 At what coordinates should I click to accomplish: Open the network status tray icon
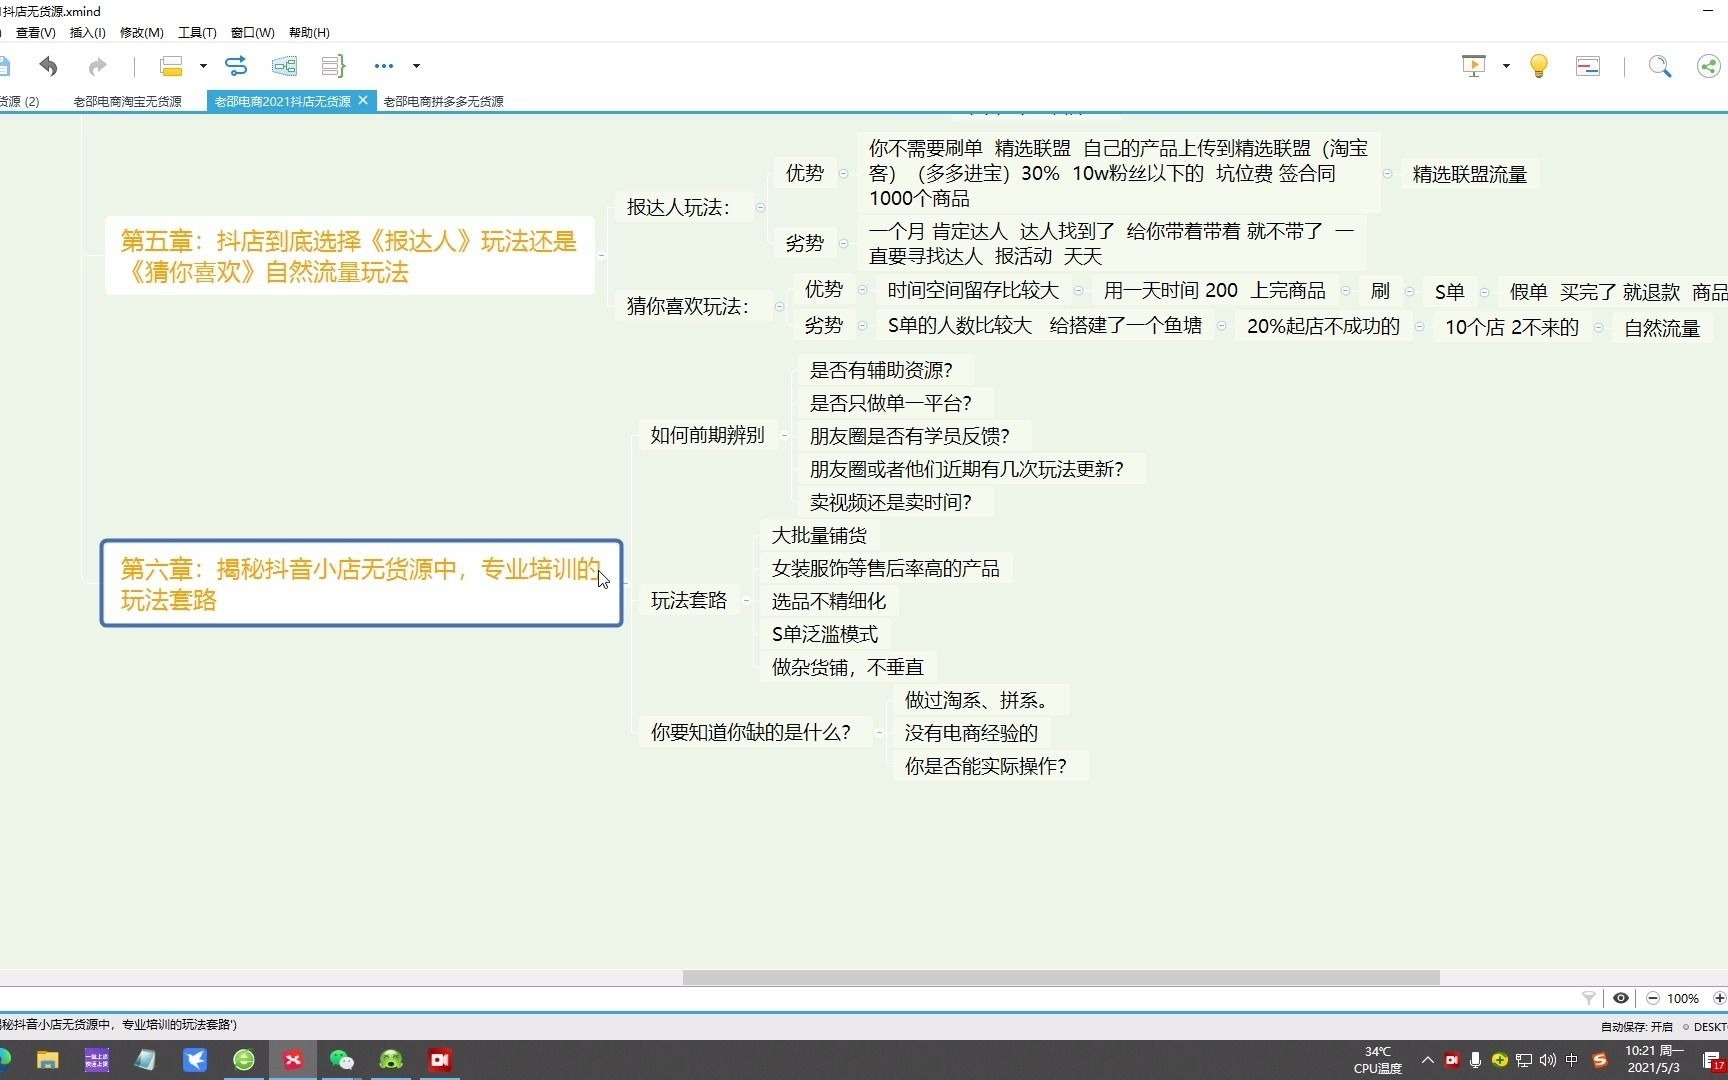click(x=1524, y=1060)
